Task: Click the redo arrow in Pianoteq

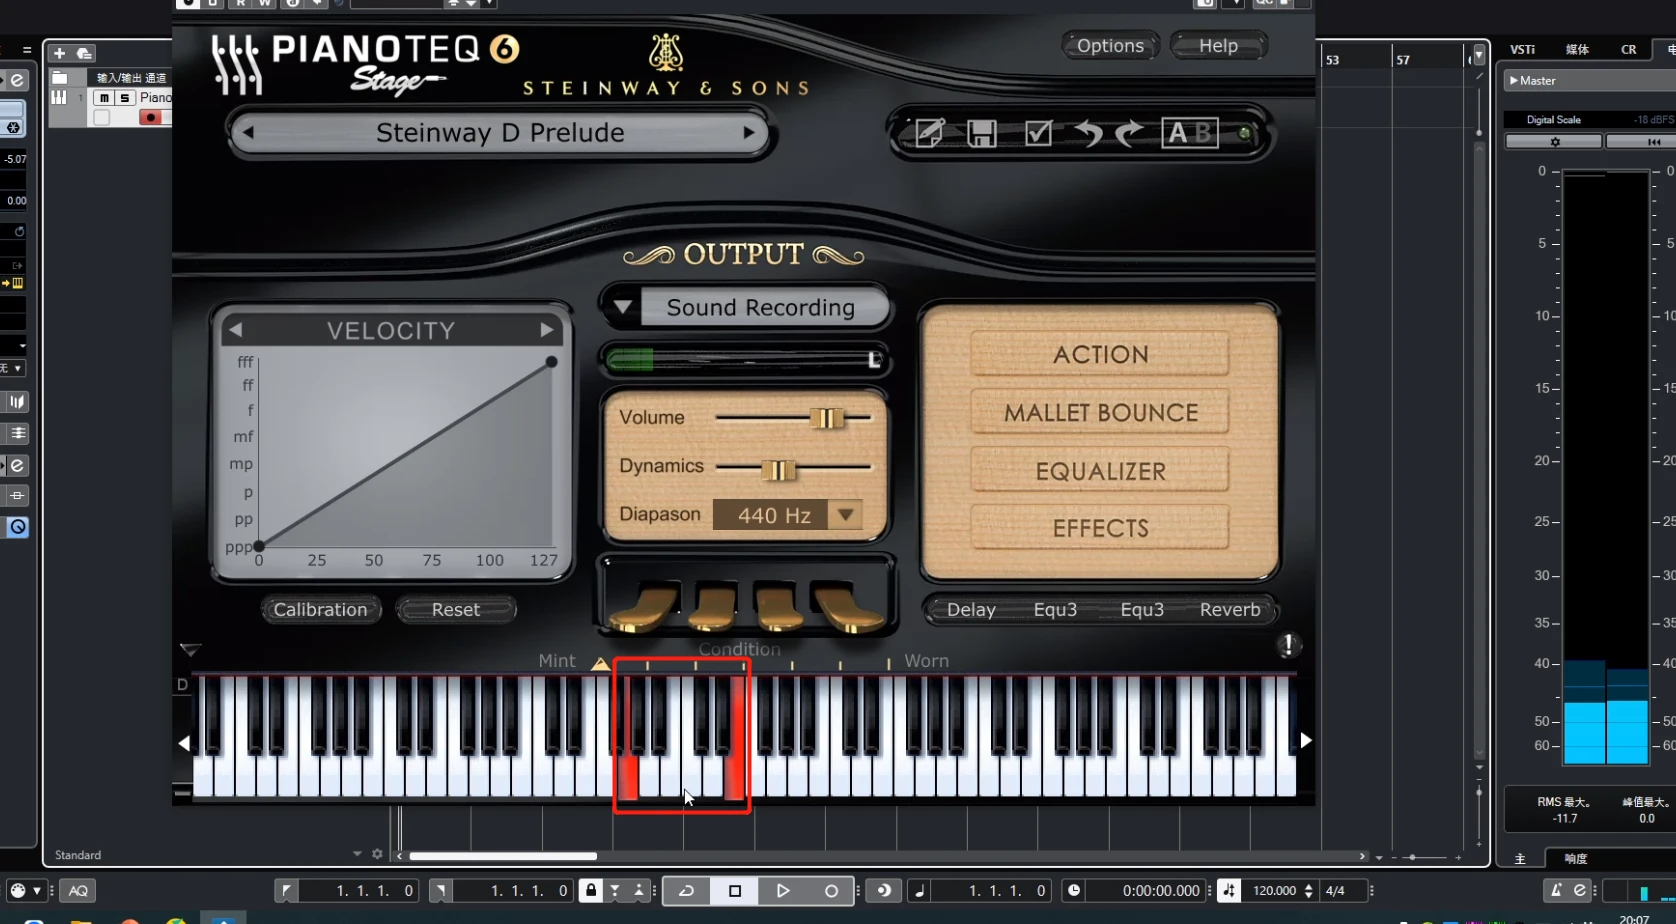Action: [x=1129, y=132]
